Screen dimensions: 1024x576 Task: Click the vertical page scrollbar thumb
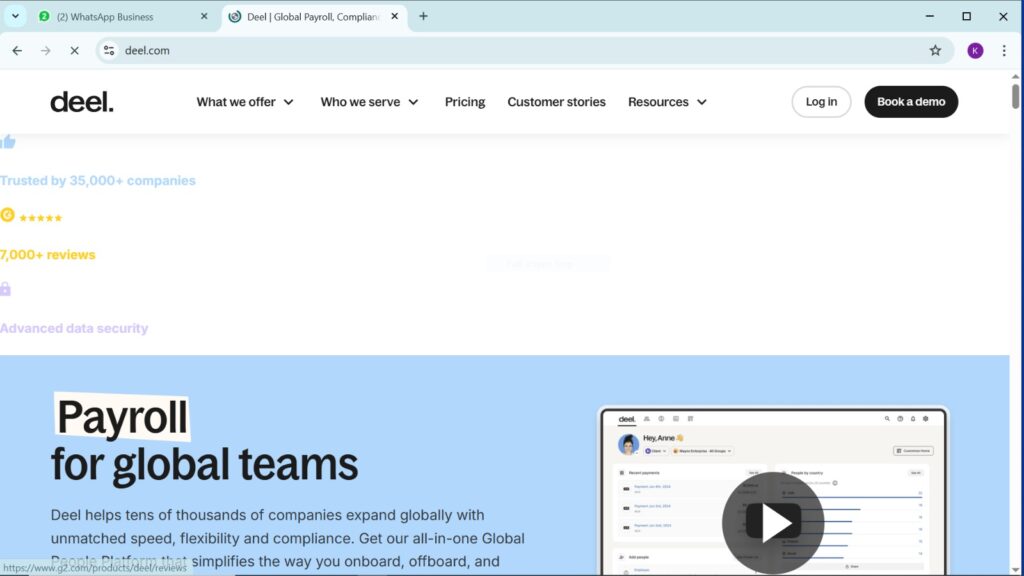pos(1015,96)
